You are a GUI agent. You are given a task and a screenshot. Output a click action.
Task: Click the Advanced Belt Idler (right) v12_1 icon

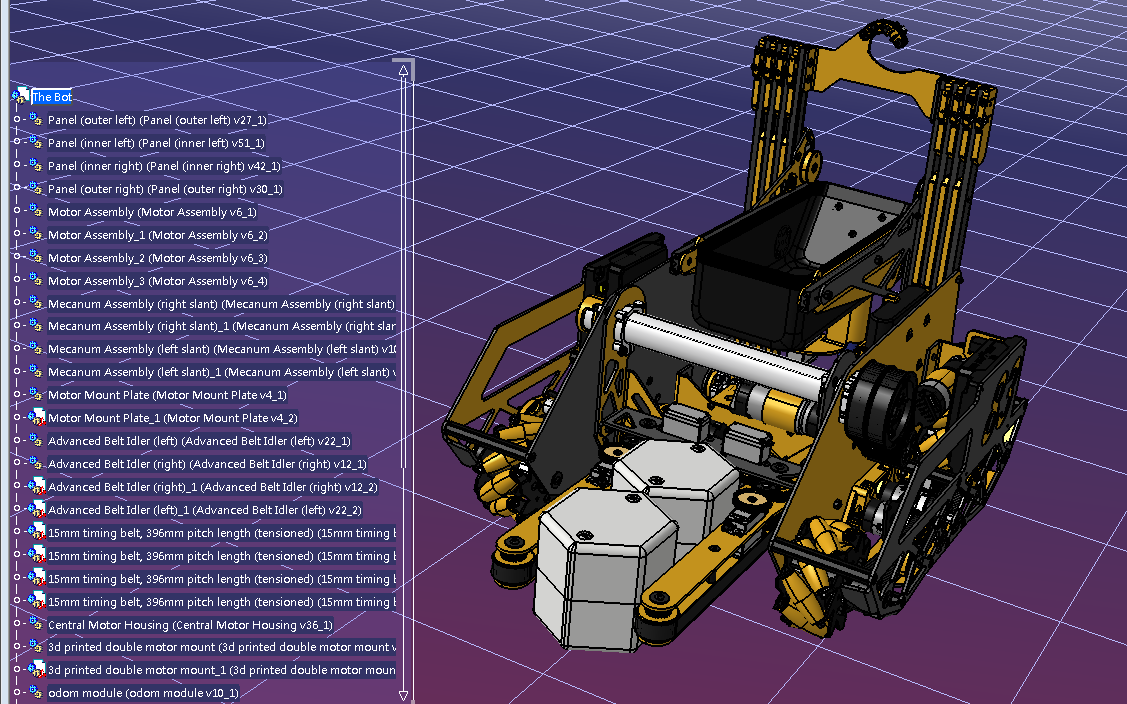coord(35,464)
